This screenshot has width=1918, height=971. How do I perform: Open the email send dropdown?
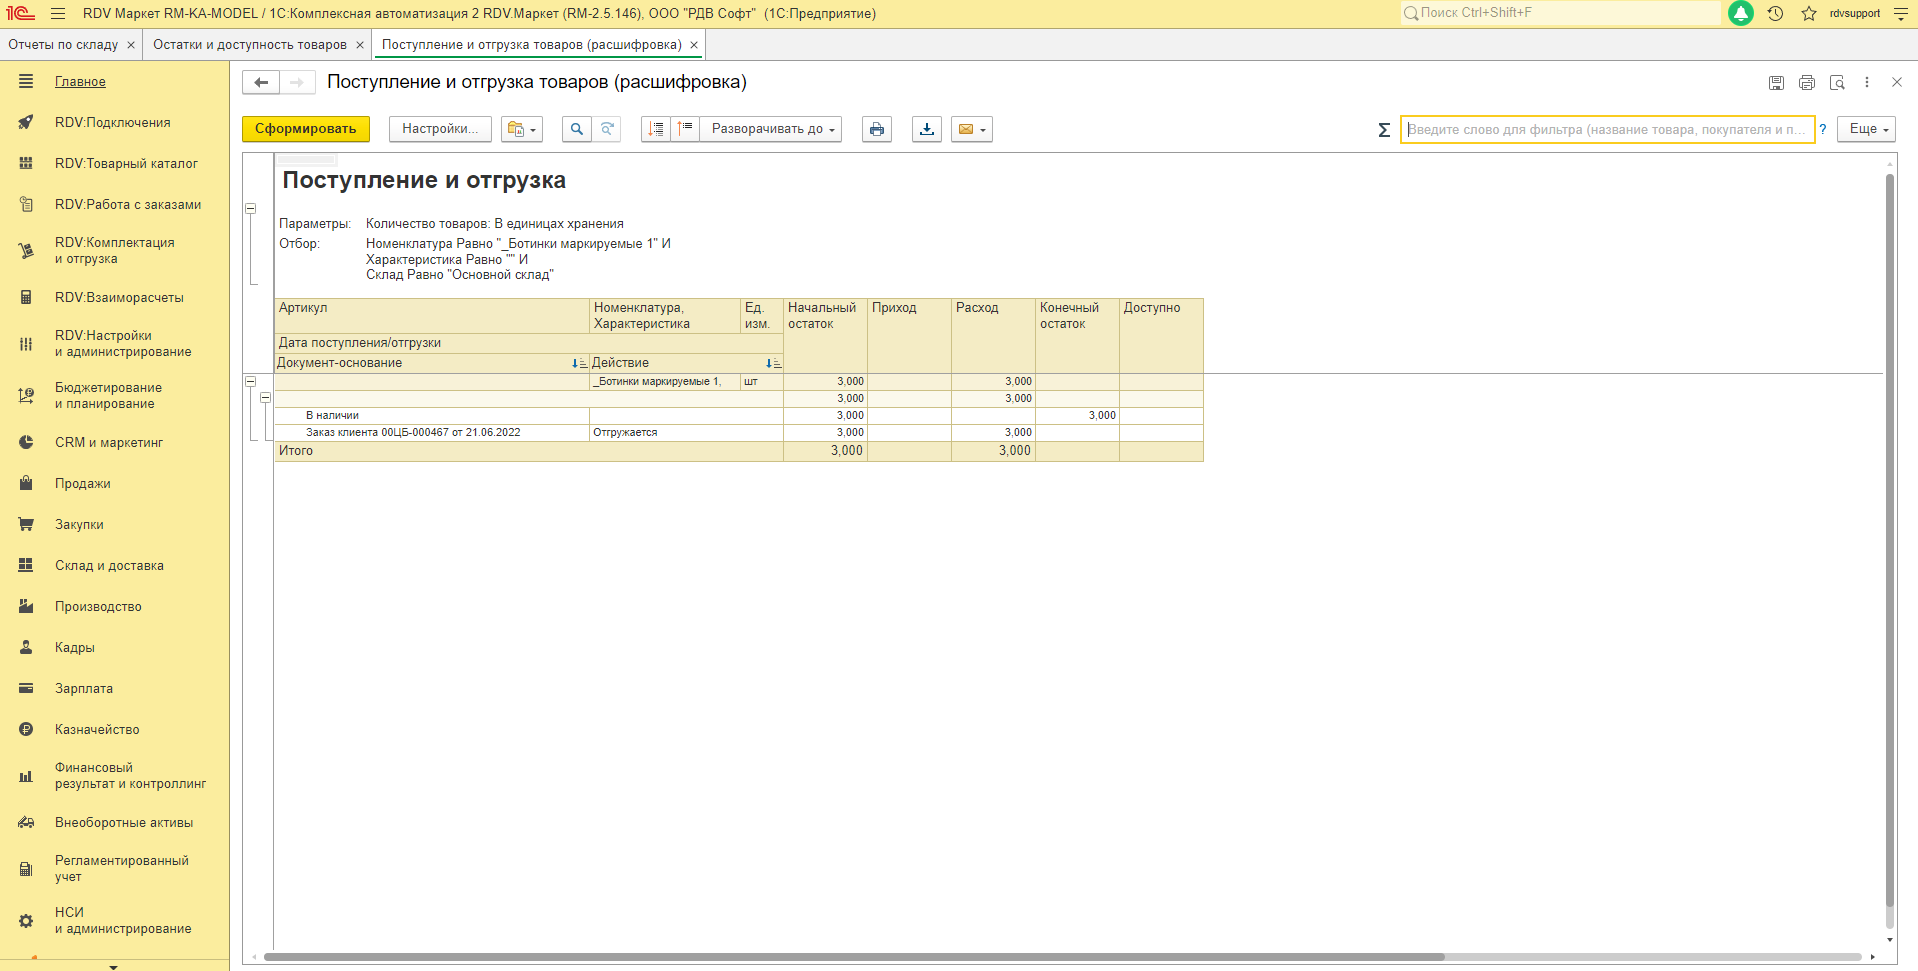pos(972,129)
